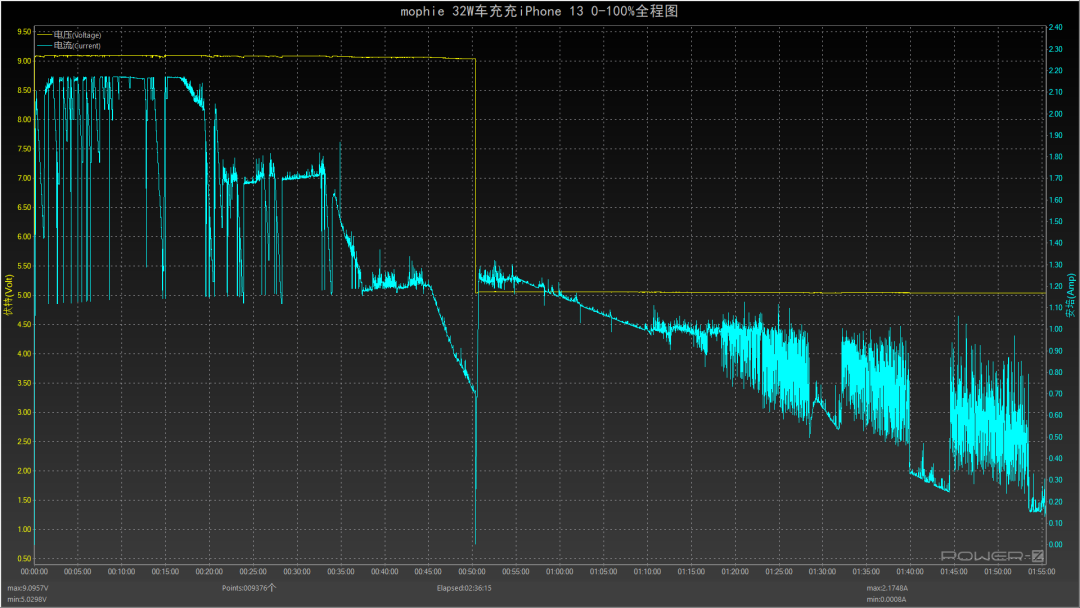Image resolution: width=1080 pixels, height=608 pixels.
Task: Click the 00:00:00 time axis label
Action: click(34, 572)
